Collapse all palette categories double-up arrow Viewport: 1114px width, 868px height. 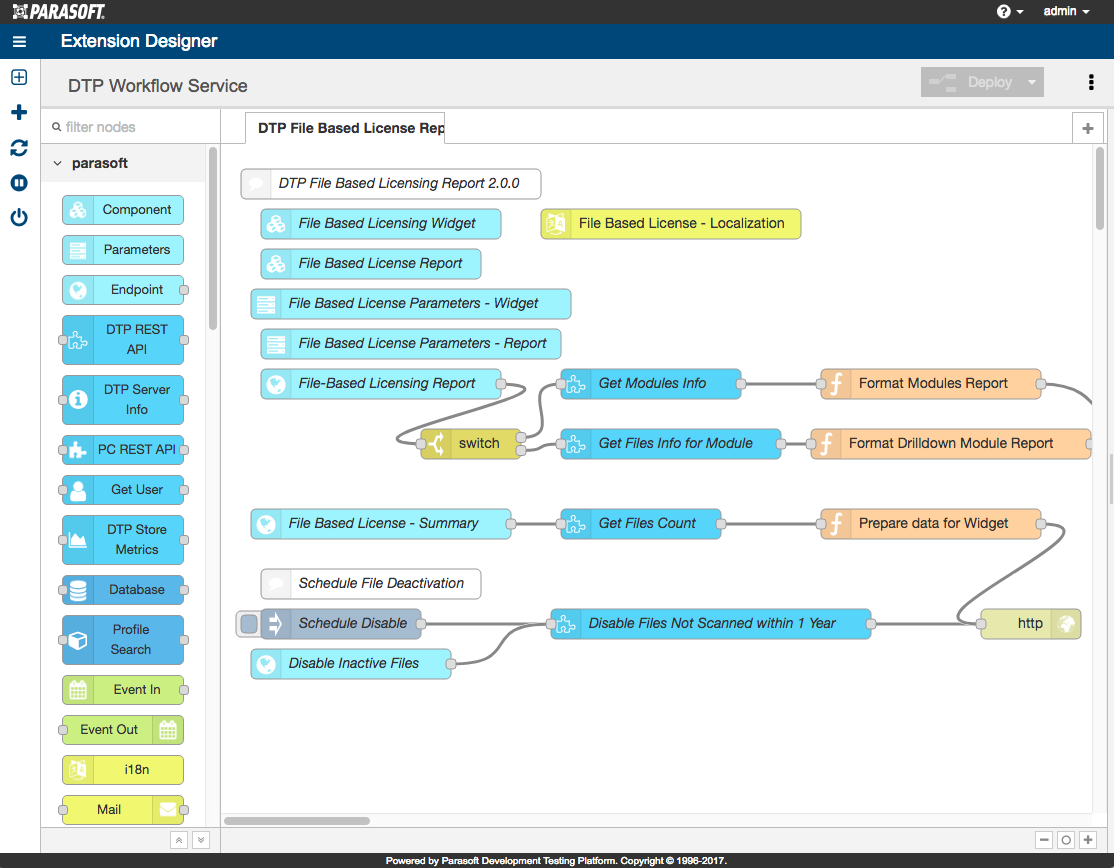pyautogui.click(x=179, y=840)
